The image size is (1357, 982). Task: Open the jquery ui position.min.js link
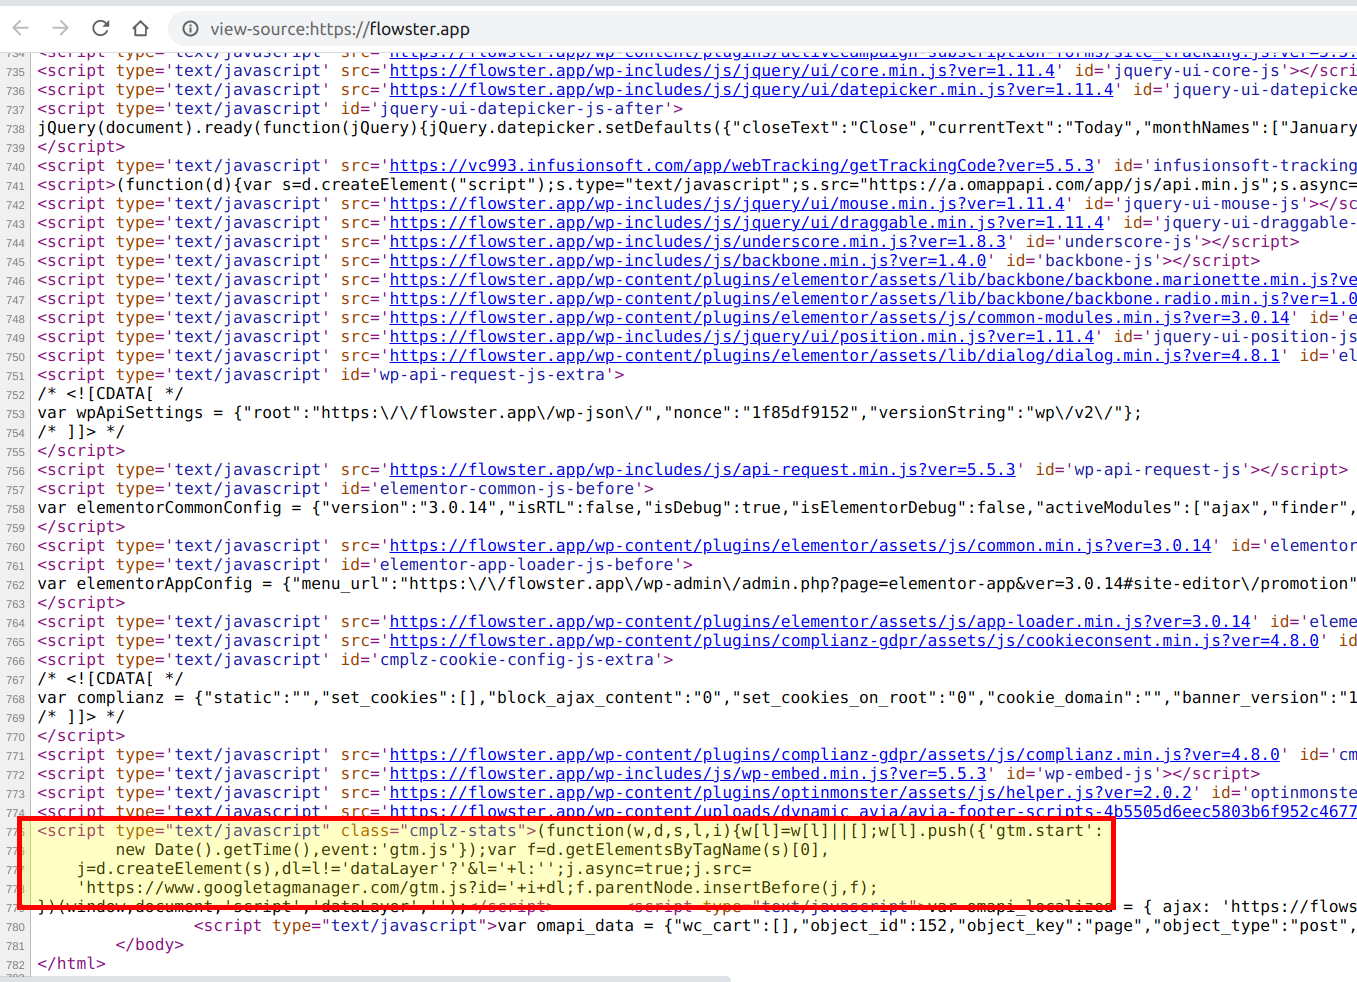[742, 337]
